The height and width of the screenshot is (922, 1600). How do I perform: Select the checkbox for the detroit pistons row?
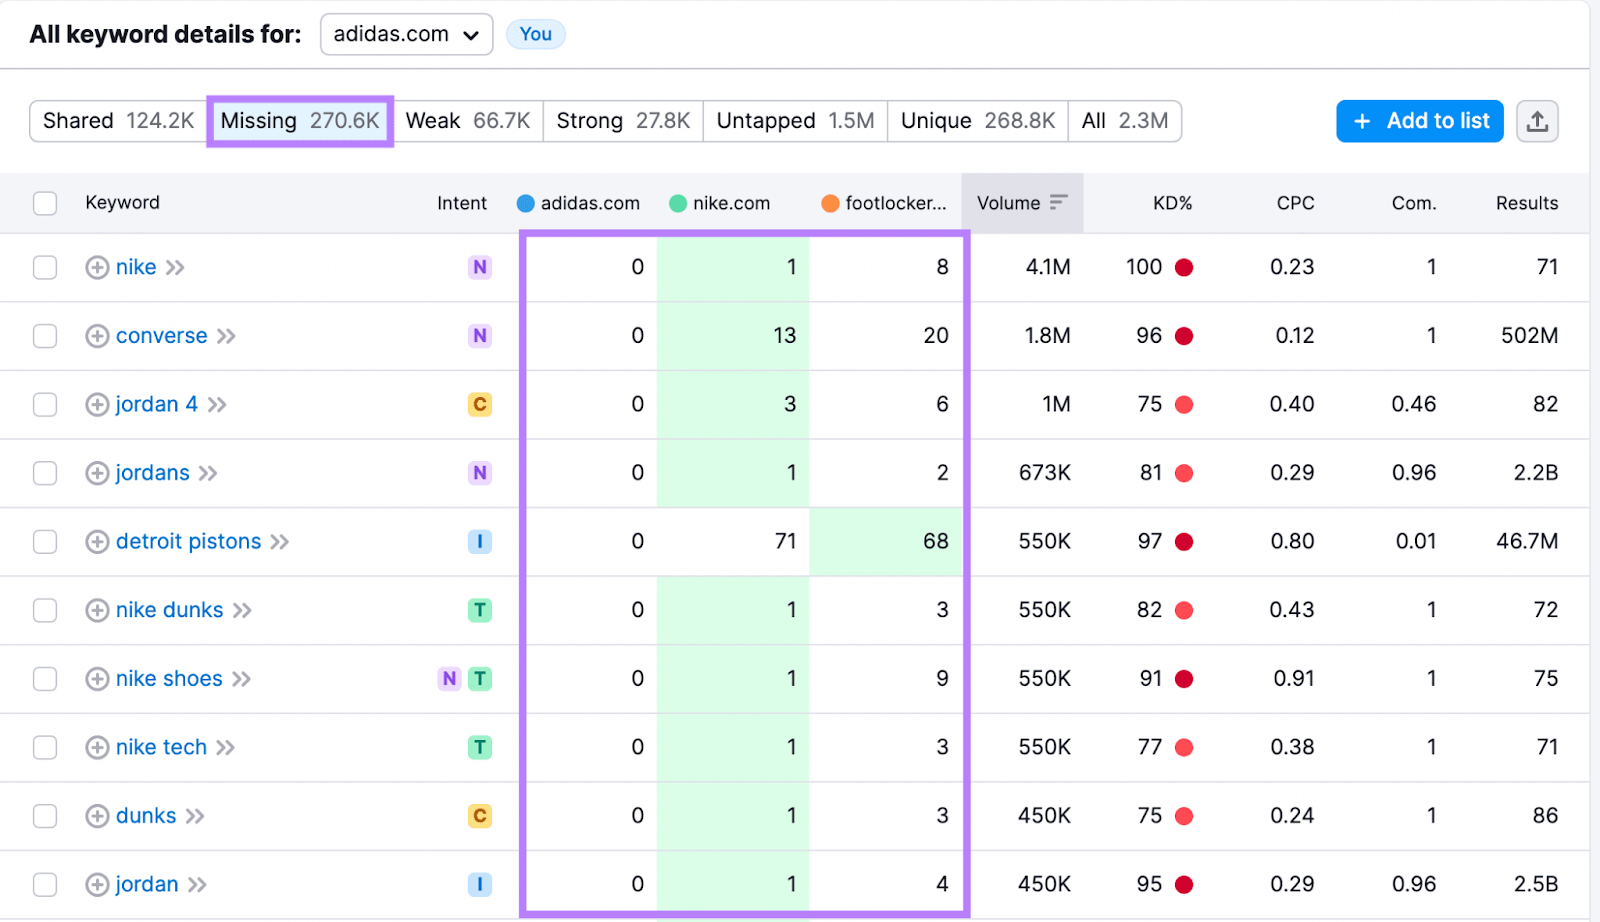pos(44,541)
